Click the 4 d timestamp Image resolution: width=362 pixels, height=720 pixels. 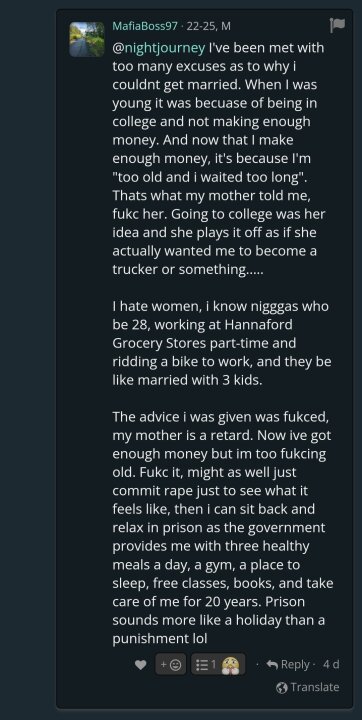(x=331, y=664)
